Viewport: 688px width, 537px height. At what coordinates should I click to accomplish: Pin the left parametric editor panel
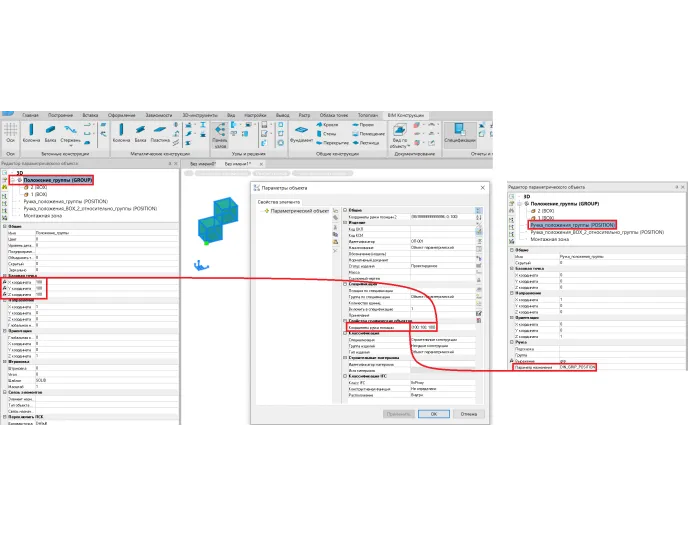pos(170,164)
